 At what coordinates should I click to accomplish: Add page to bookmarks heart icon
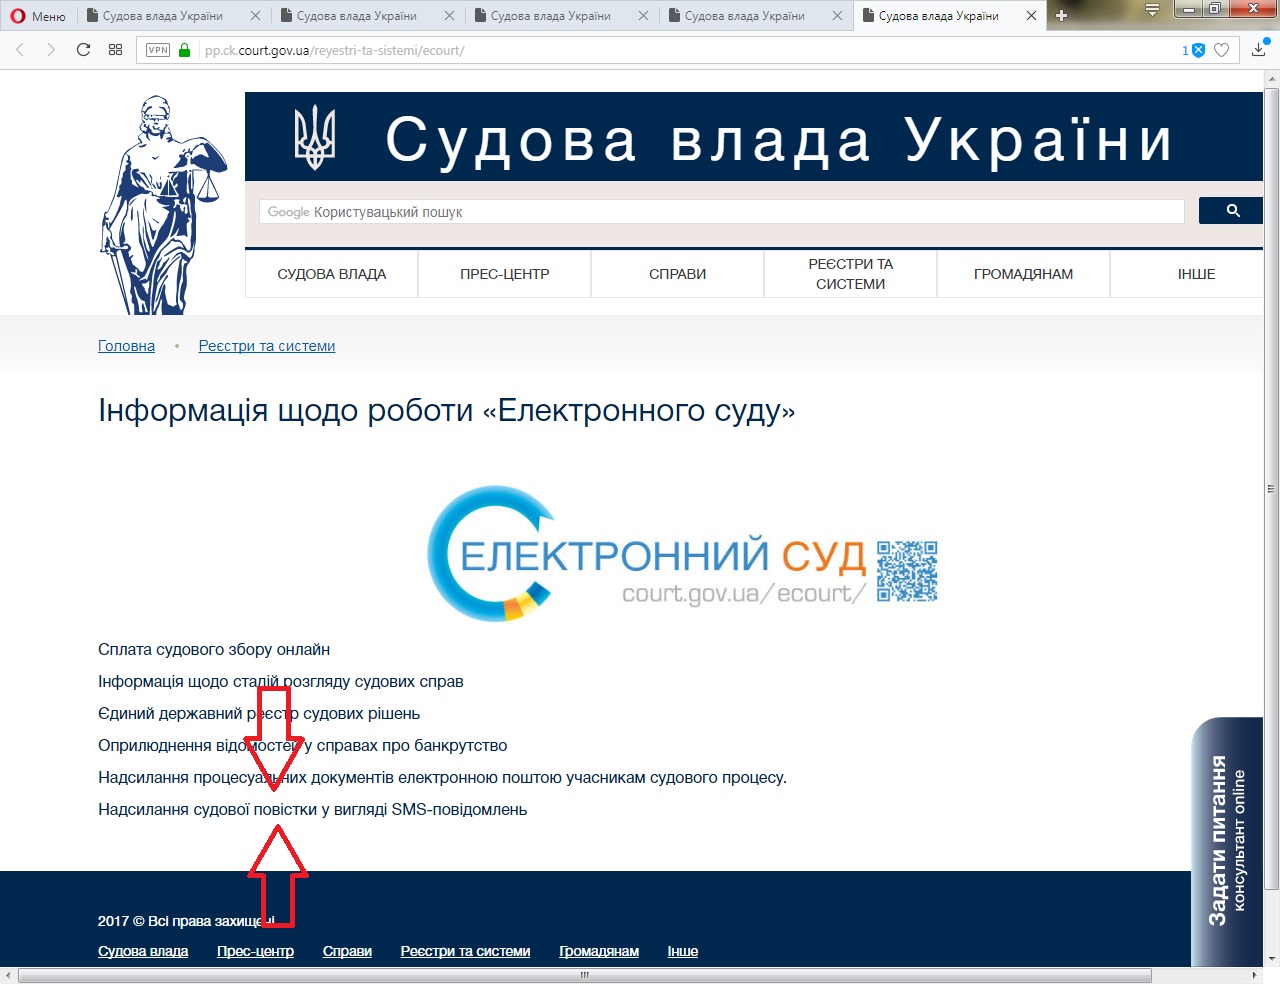pos(1221,50)
